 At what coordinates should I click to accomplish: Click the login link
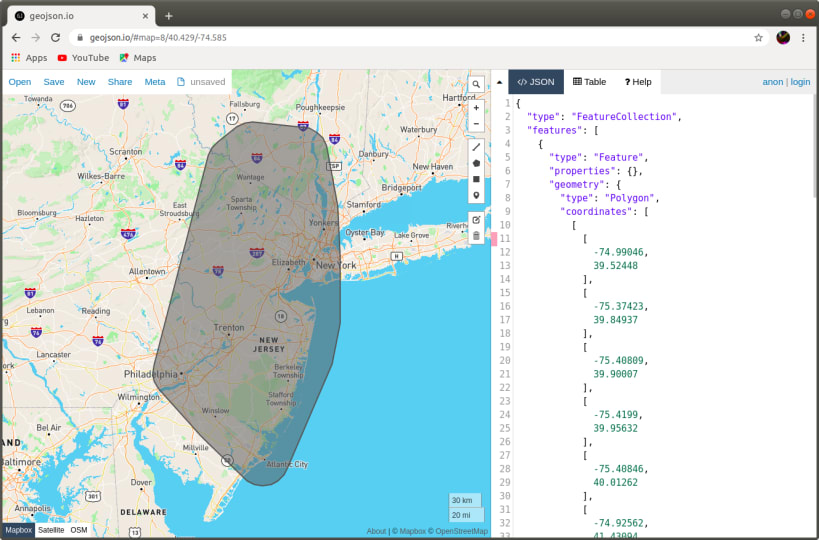pos(800,82)
